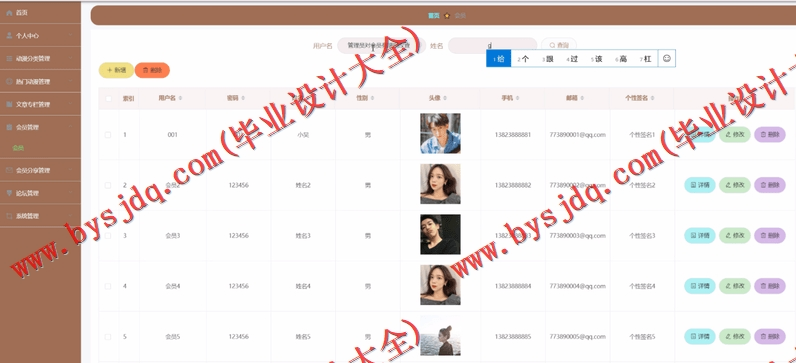The height and width of the screenshot is (363, 796).
Task: Choose IME candidate 2 个
Action: pyautogui.click(x=523, y=59)
